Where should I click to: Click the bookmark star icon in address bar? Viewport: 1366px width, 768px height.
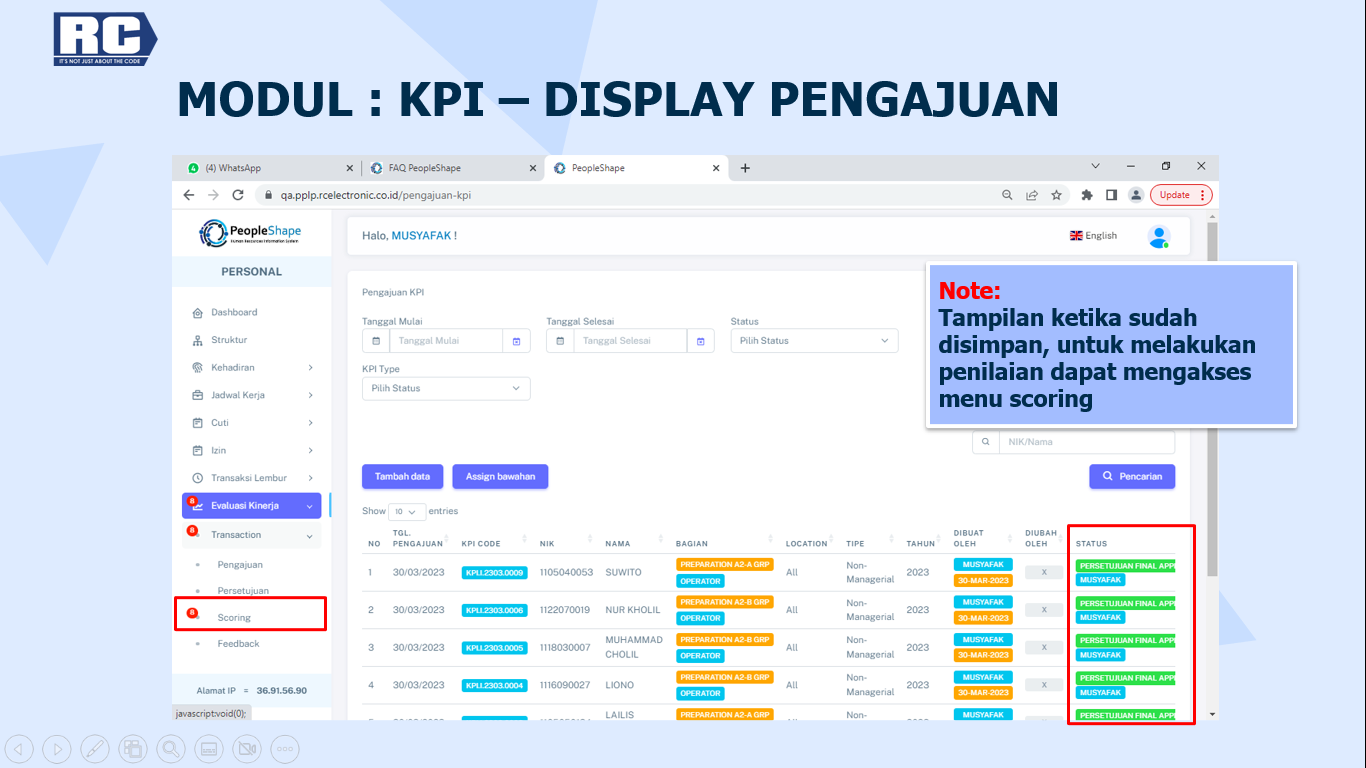[x=1056, y=195]
